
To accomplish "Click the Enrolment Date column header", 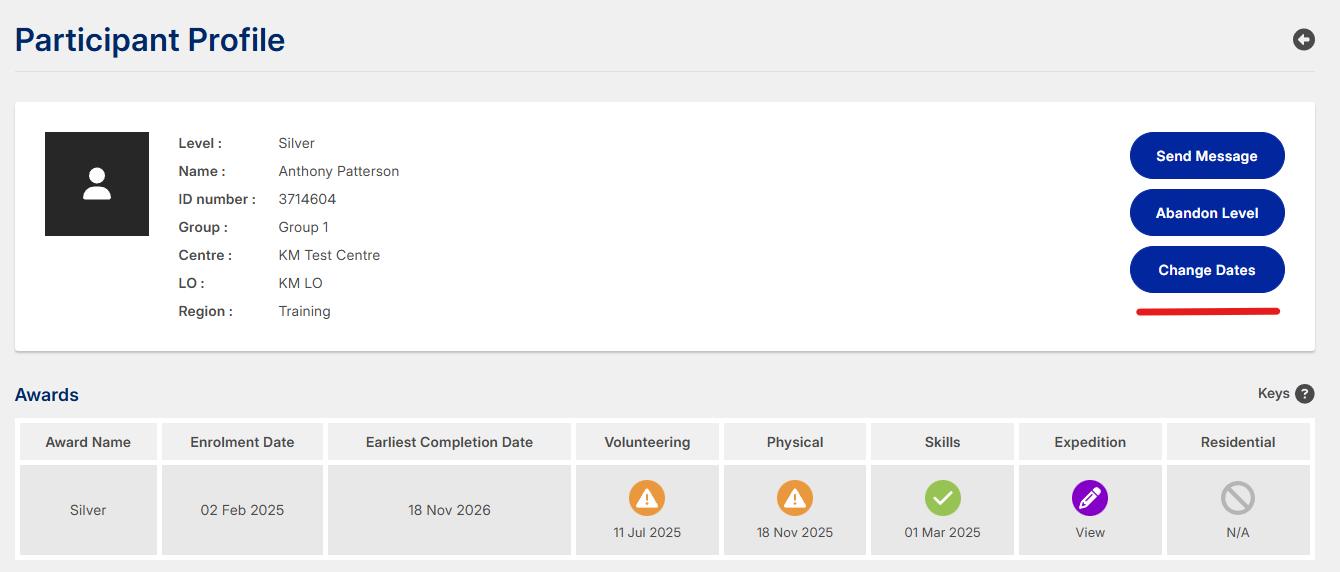I will [x=242, y=442].
